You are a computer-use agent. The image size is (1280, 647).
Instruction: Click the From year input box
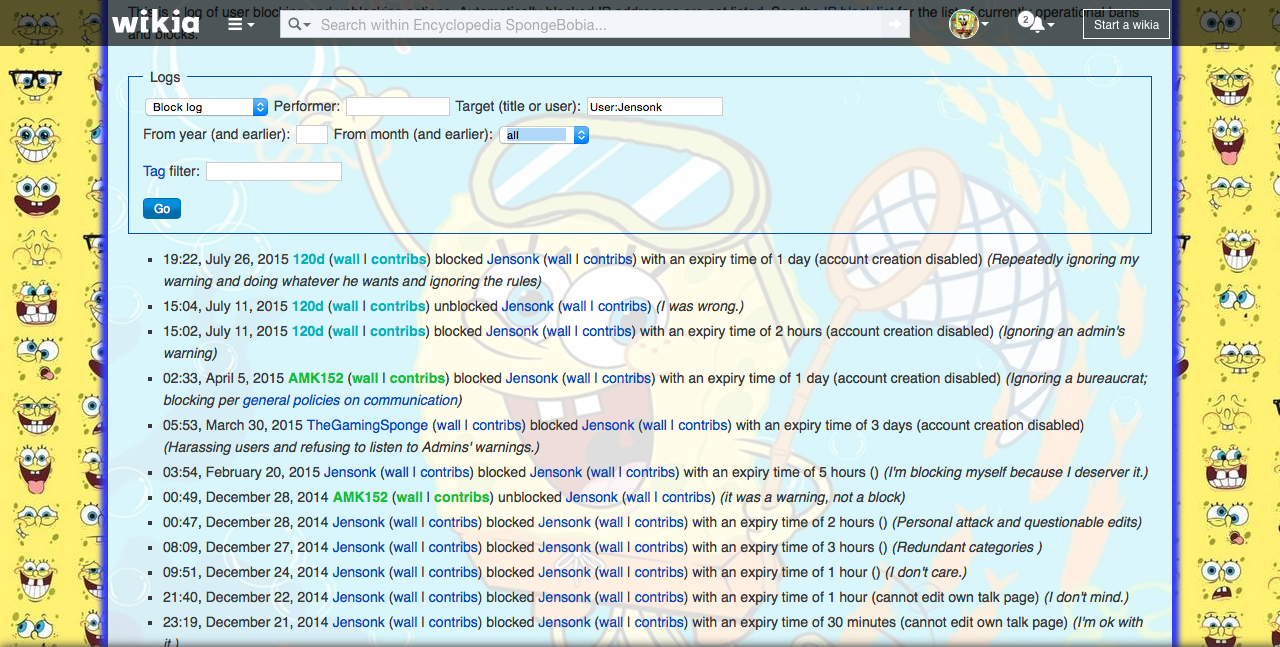click(x=312, y=134)
